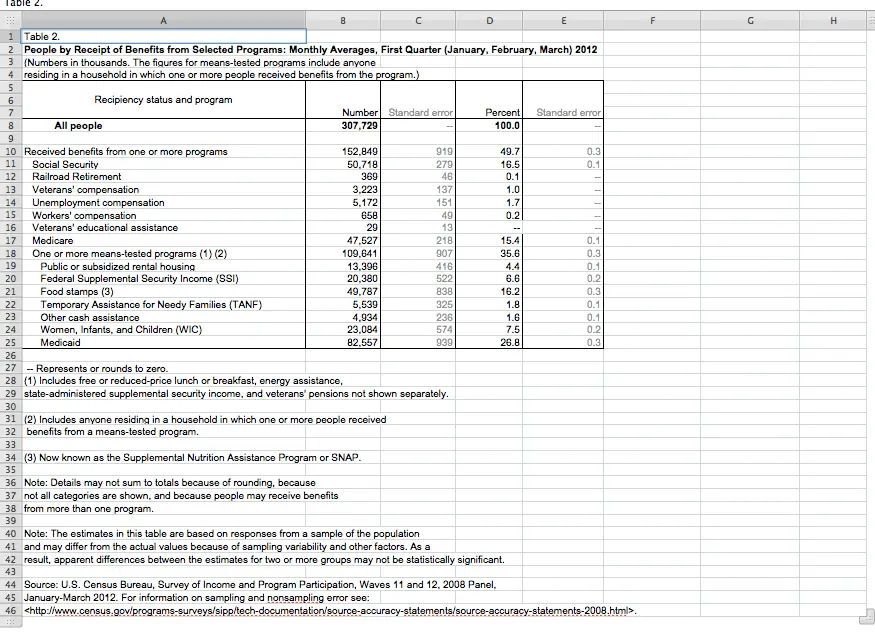
Task: Click the 'Recipiency status and program' header cell
Action: 163,99
